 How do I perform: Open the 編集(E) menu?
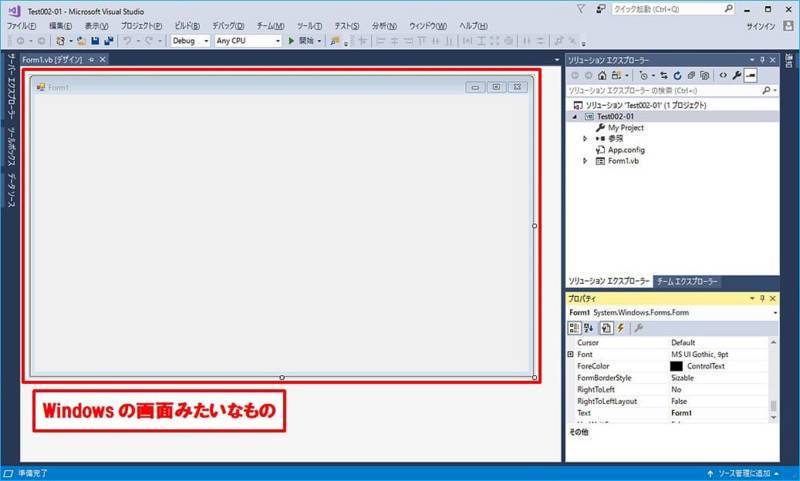click(60, 26)
